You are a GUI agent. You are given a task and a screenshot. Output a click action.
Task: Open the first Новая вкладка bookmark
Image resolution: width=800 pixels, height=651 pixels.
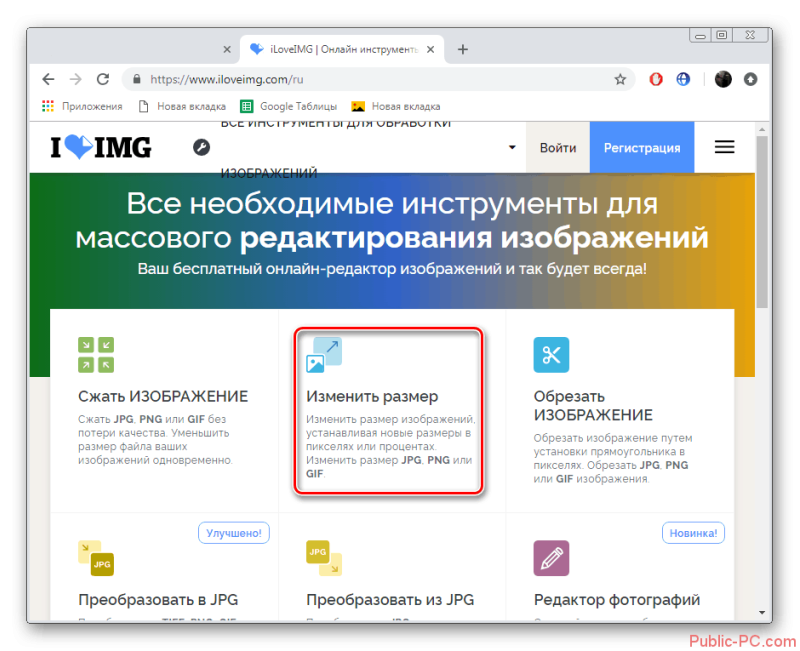(182, 106)
